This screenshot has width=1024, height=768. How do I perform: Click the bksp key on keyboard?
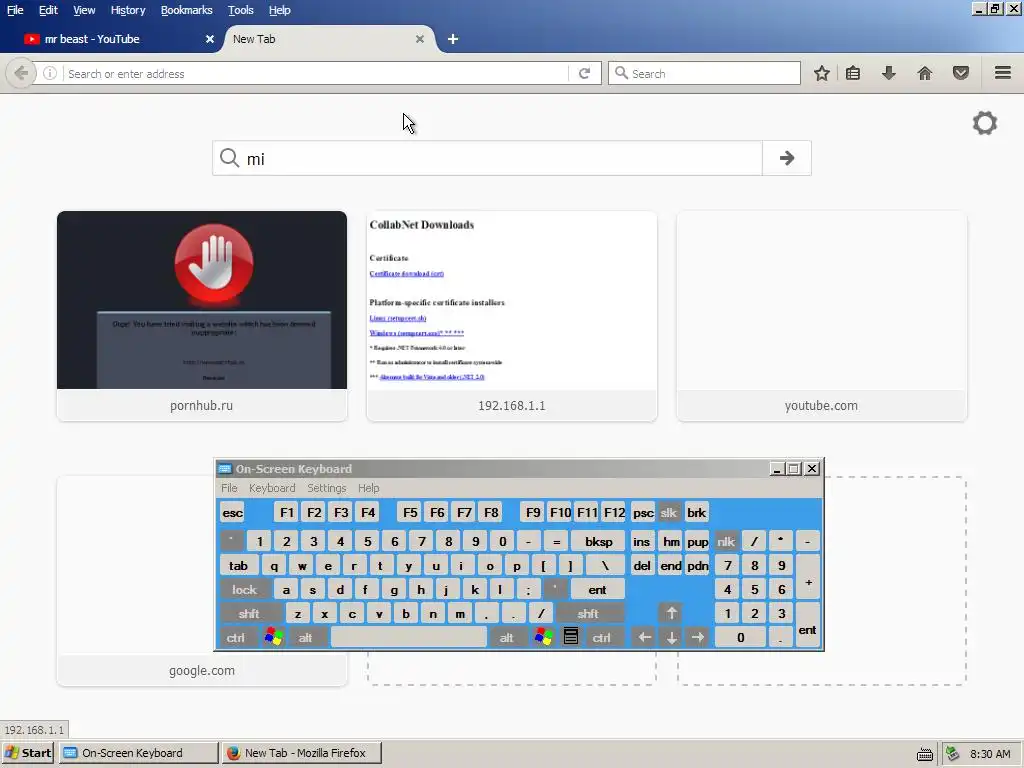[598, 541]
